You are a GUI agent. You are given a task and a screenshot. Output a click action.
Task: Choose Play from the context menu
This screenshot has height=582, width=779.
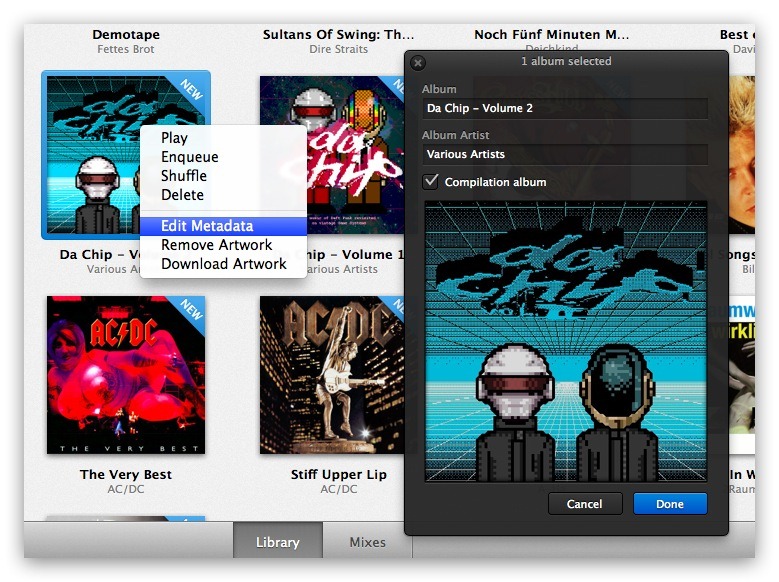coord(224,138)
